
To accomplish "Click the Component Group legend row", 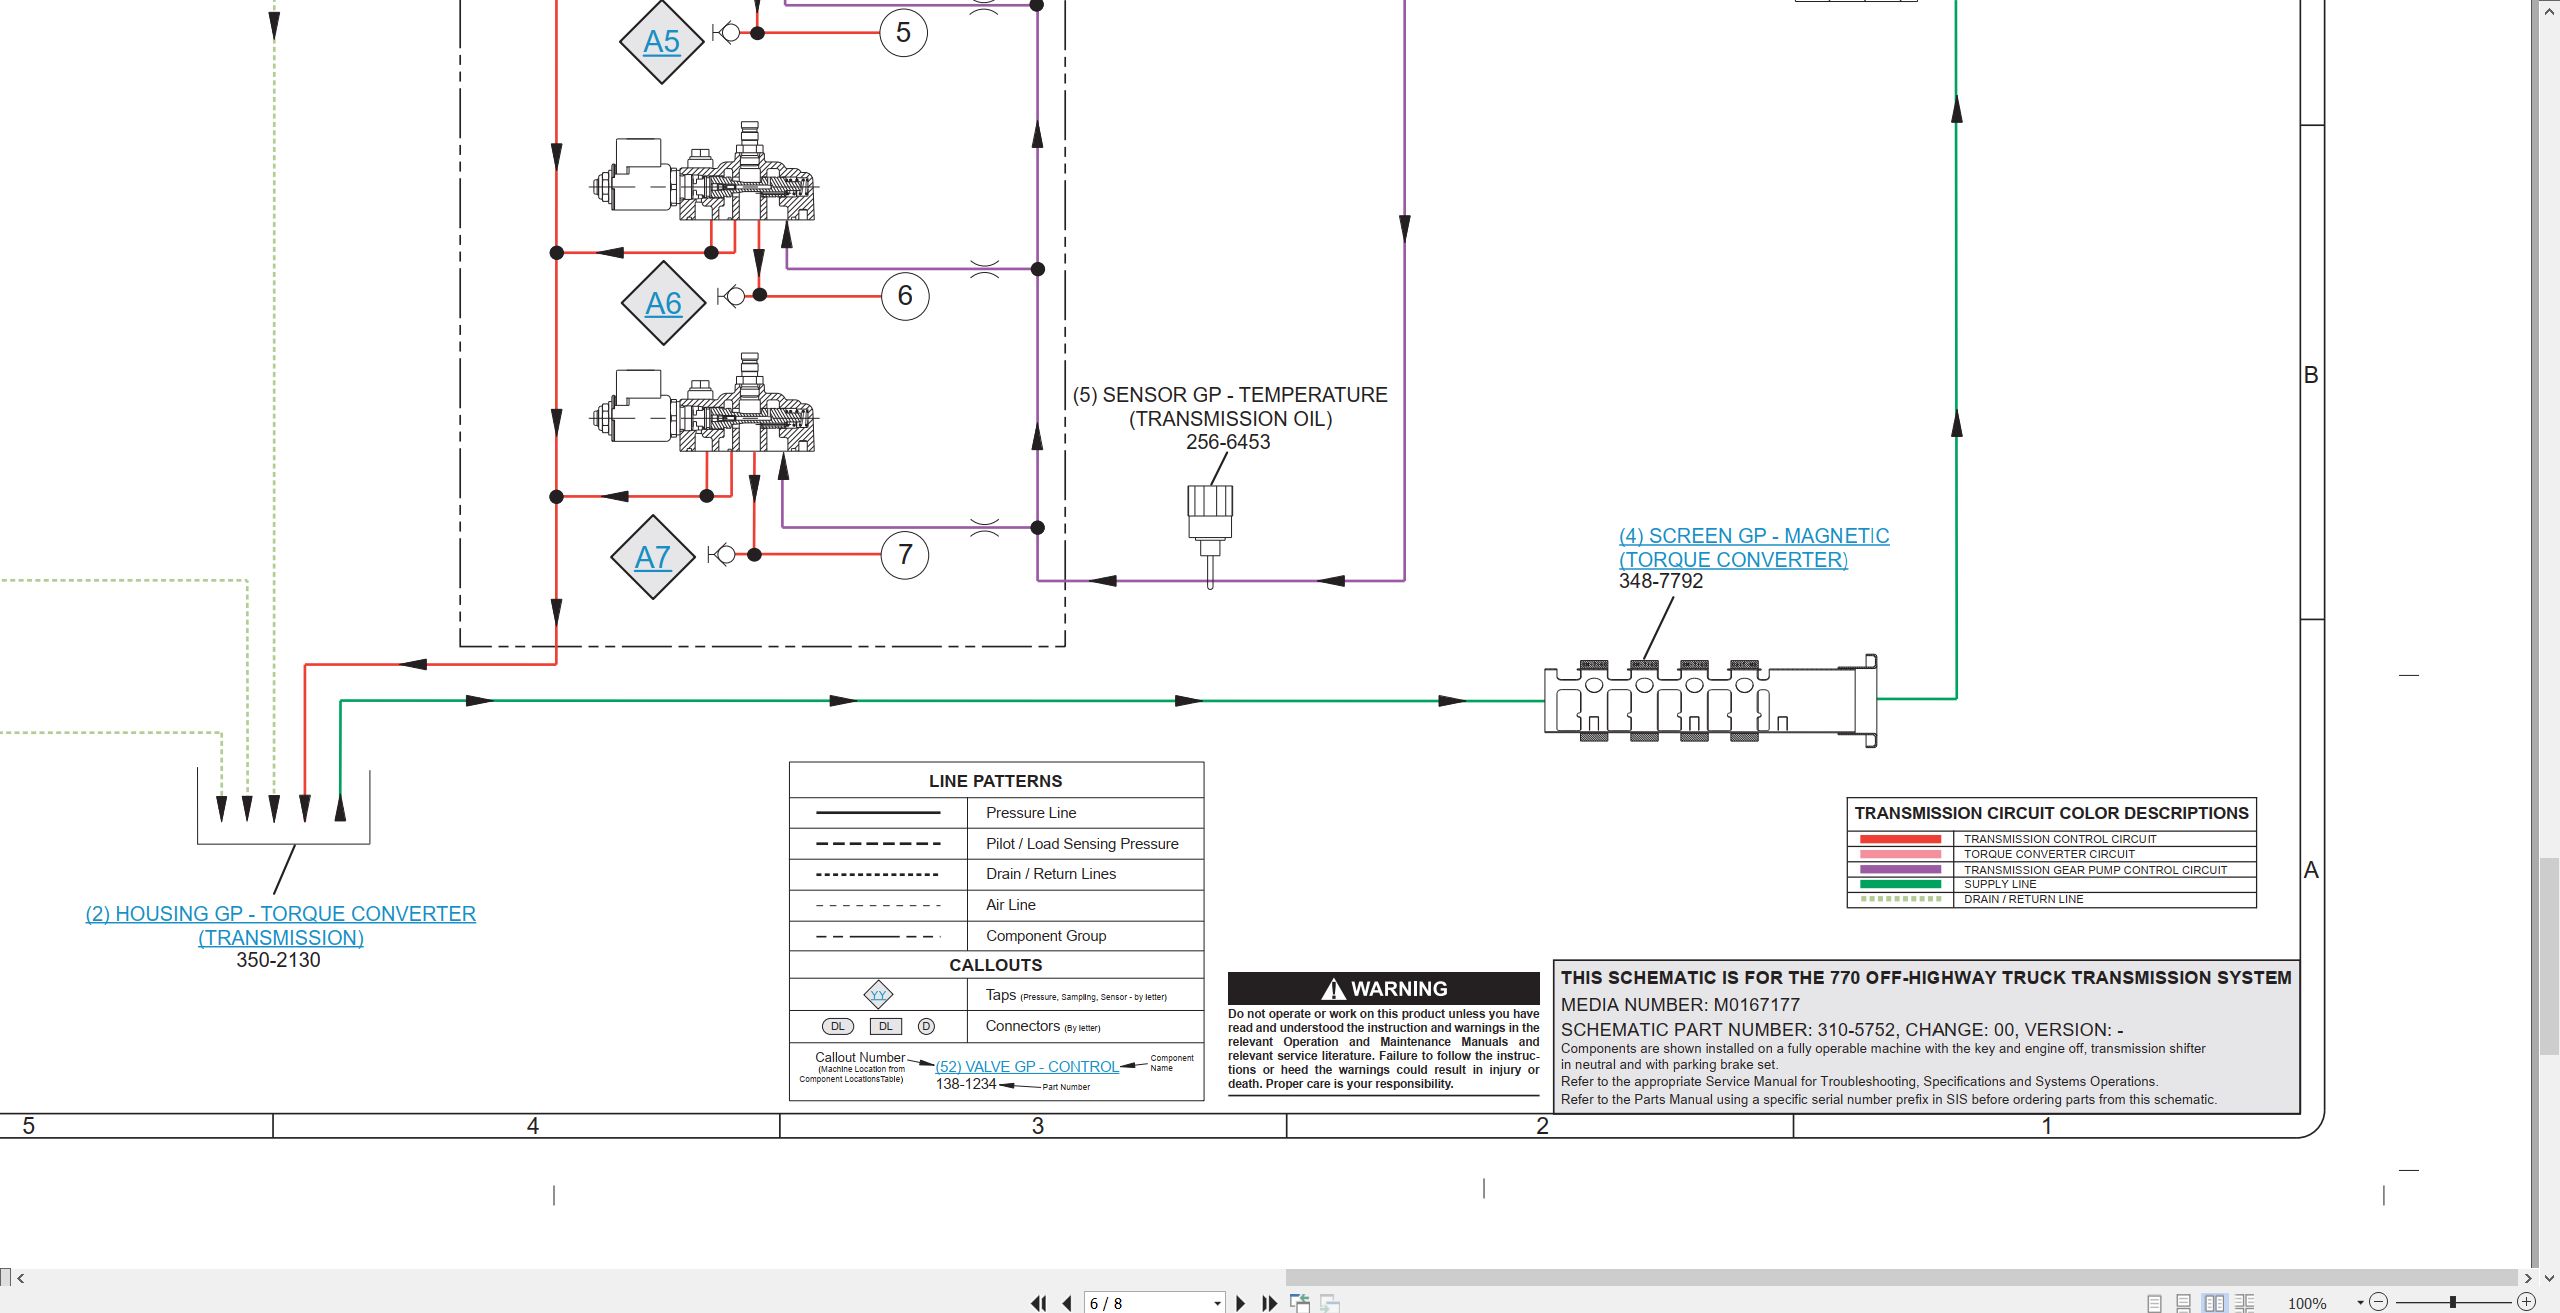I will click(996, 936).
